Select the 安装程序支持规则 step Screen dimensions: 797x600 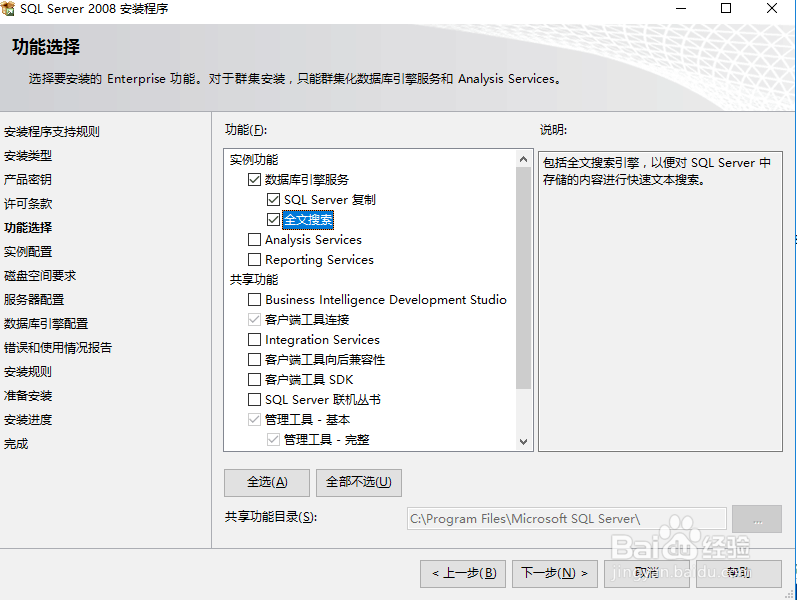52,132
